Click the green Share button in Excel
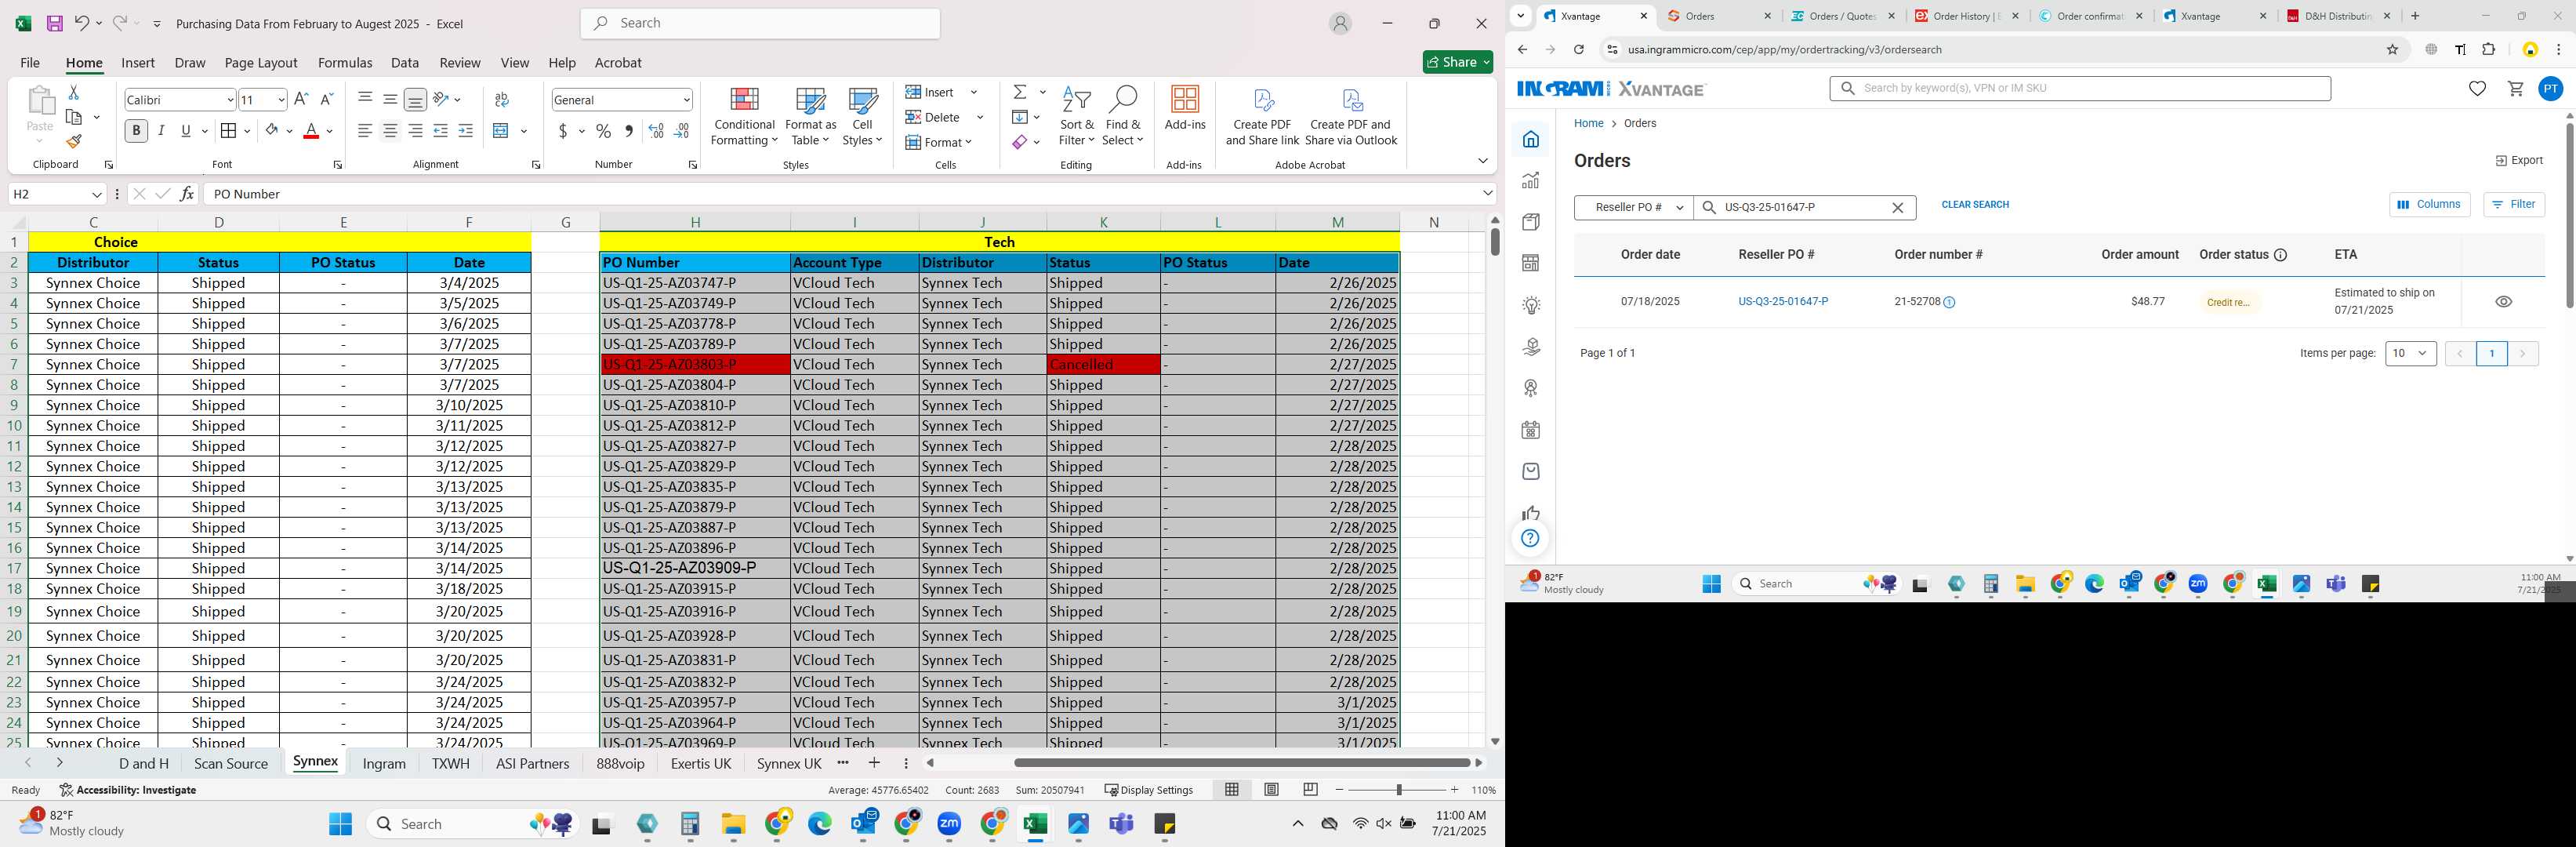 click(1458, 62)
